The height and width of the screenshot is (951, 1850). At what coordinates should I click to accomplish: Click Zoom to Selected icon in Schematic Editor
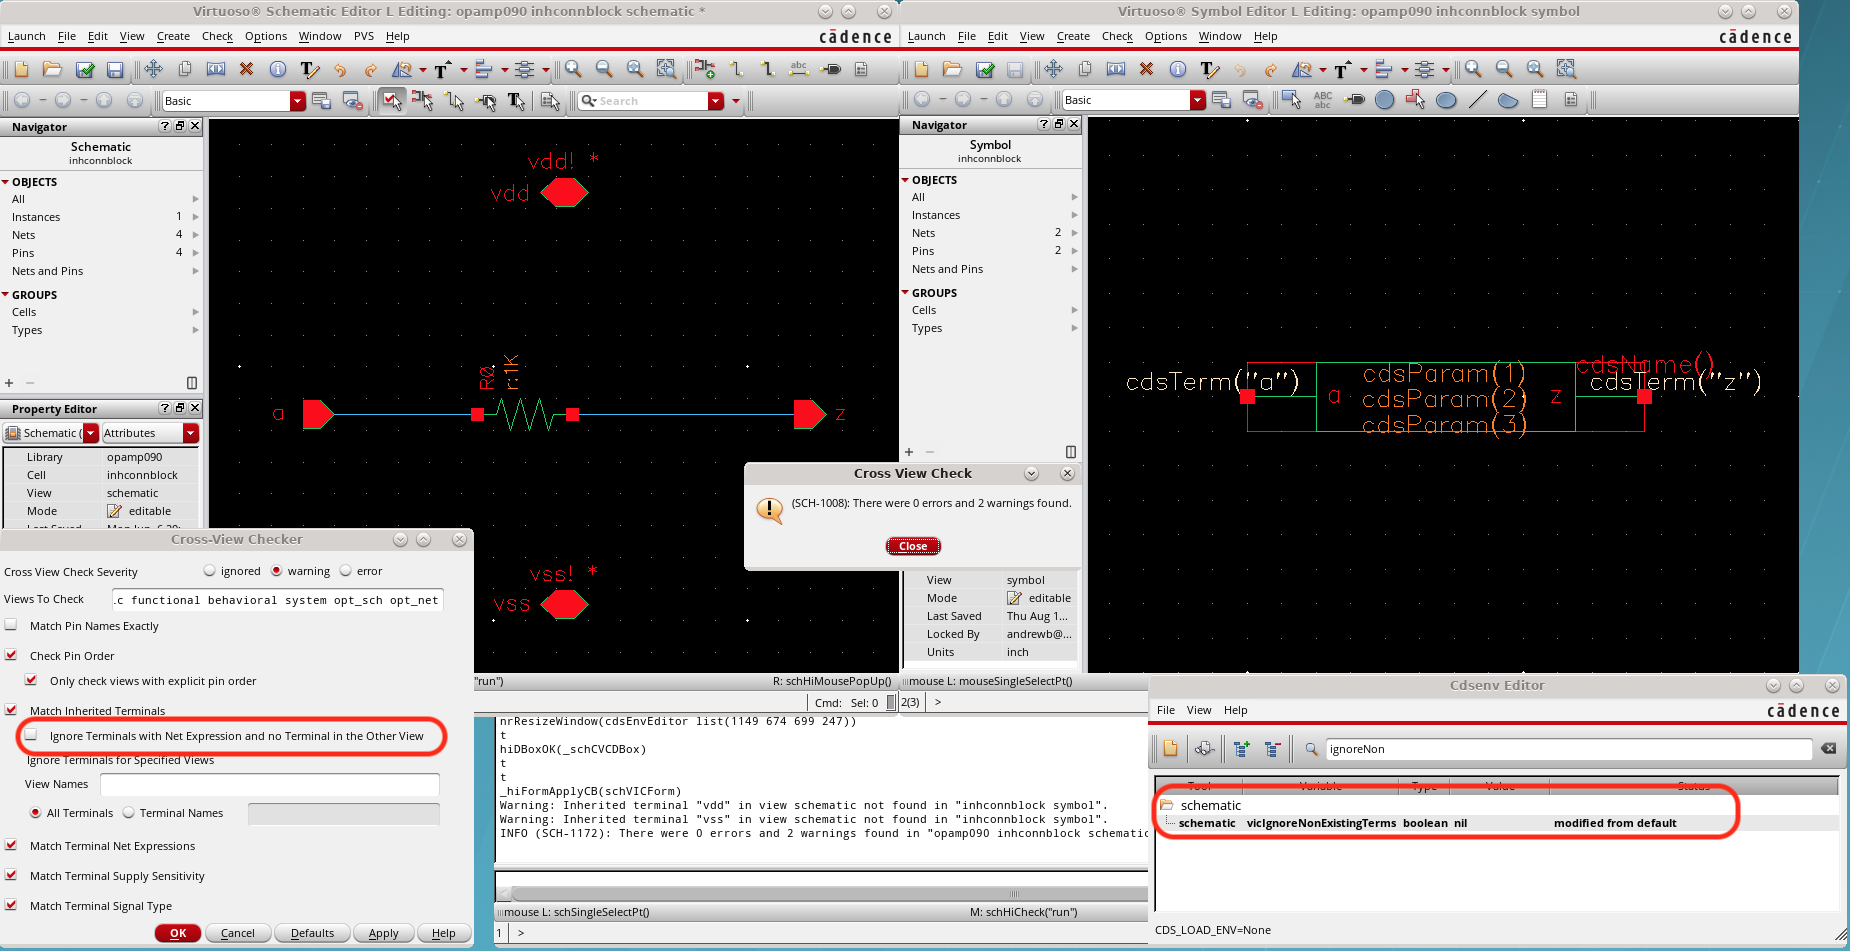point(666,69)
